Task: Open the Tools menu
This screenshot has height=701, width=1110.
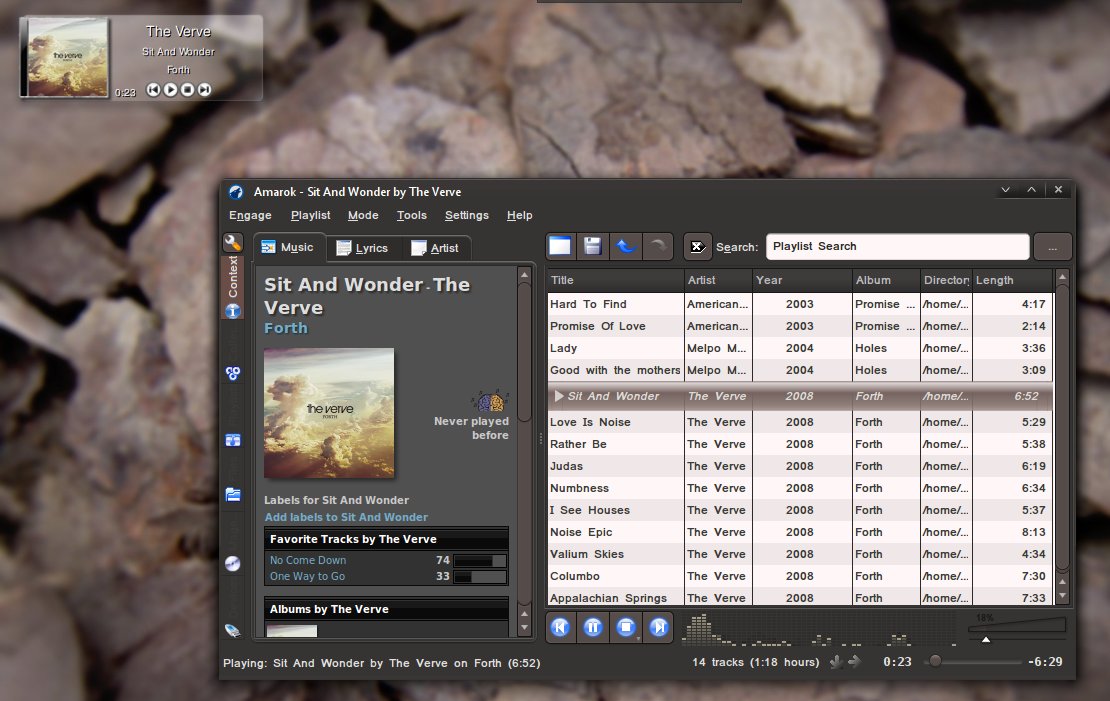Action: 411,215
